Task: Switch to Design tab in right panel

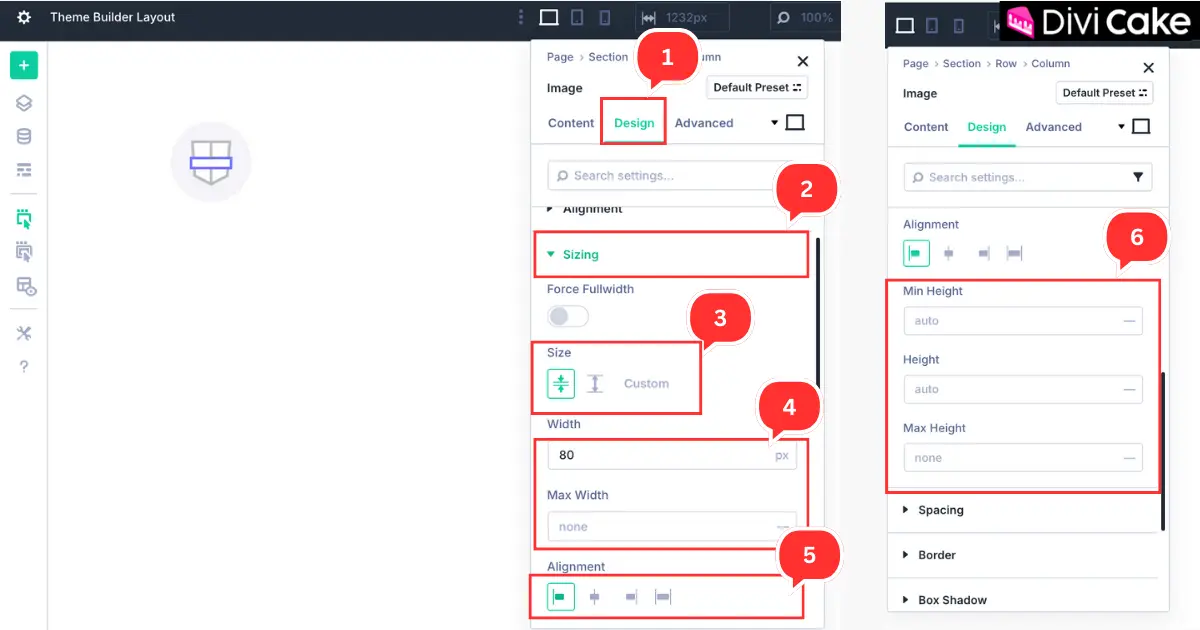Action: coord(987,127)
